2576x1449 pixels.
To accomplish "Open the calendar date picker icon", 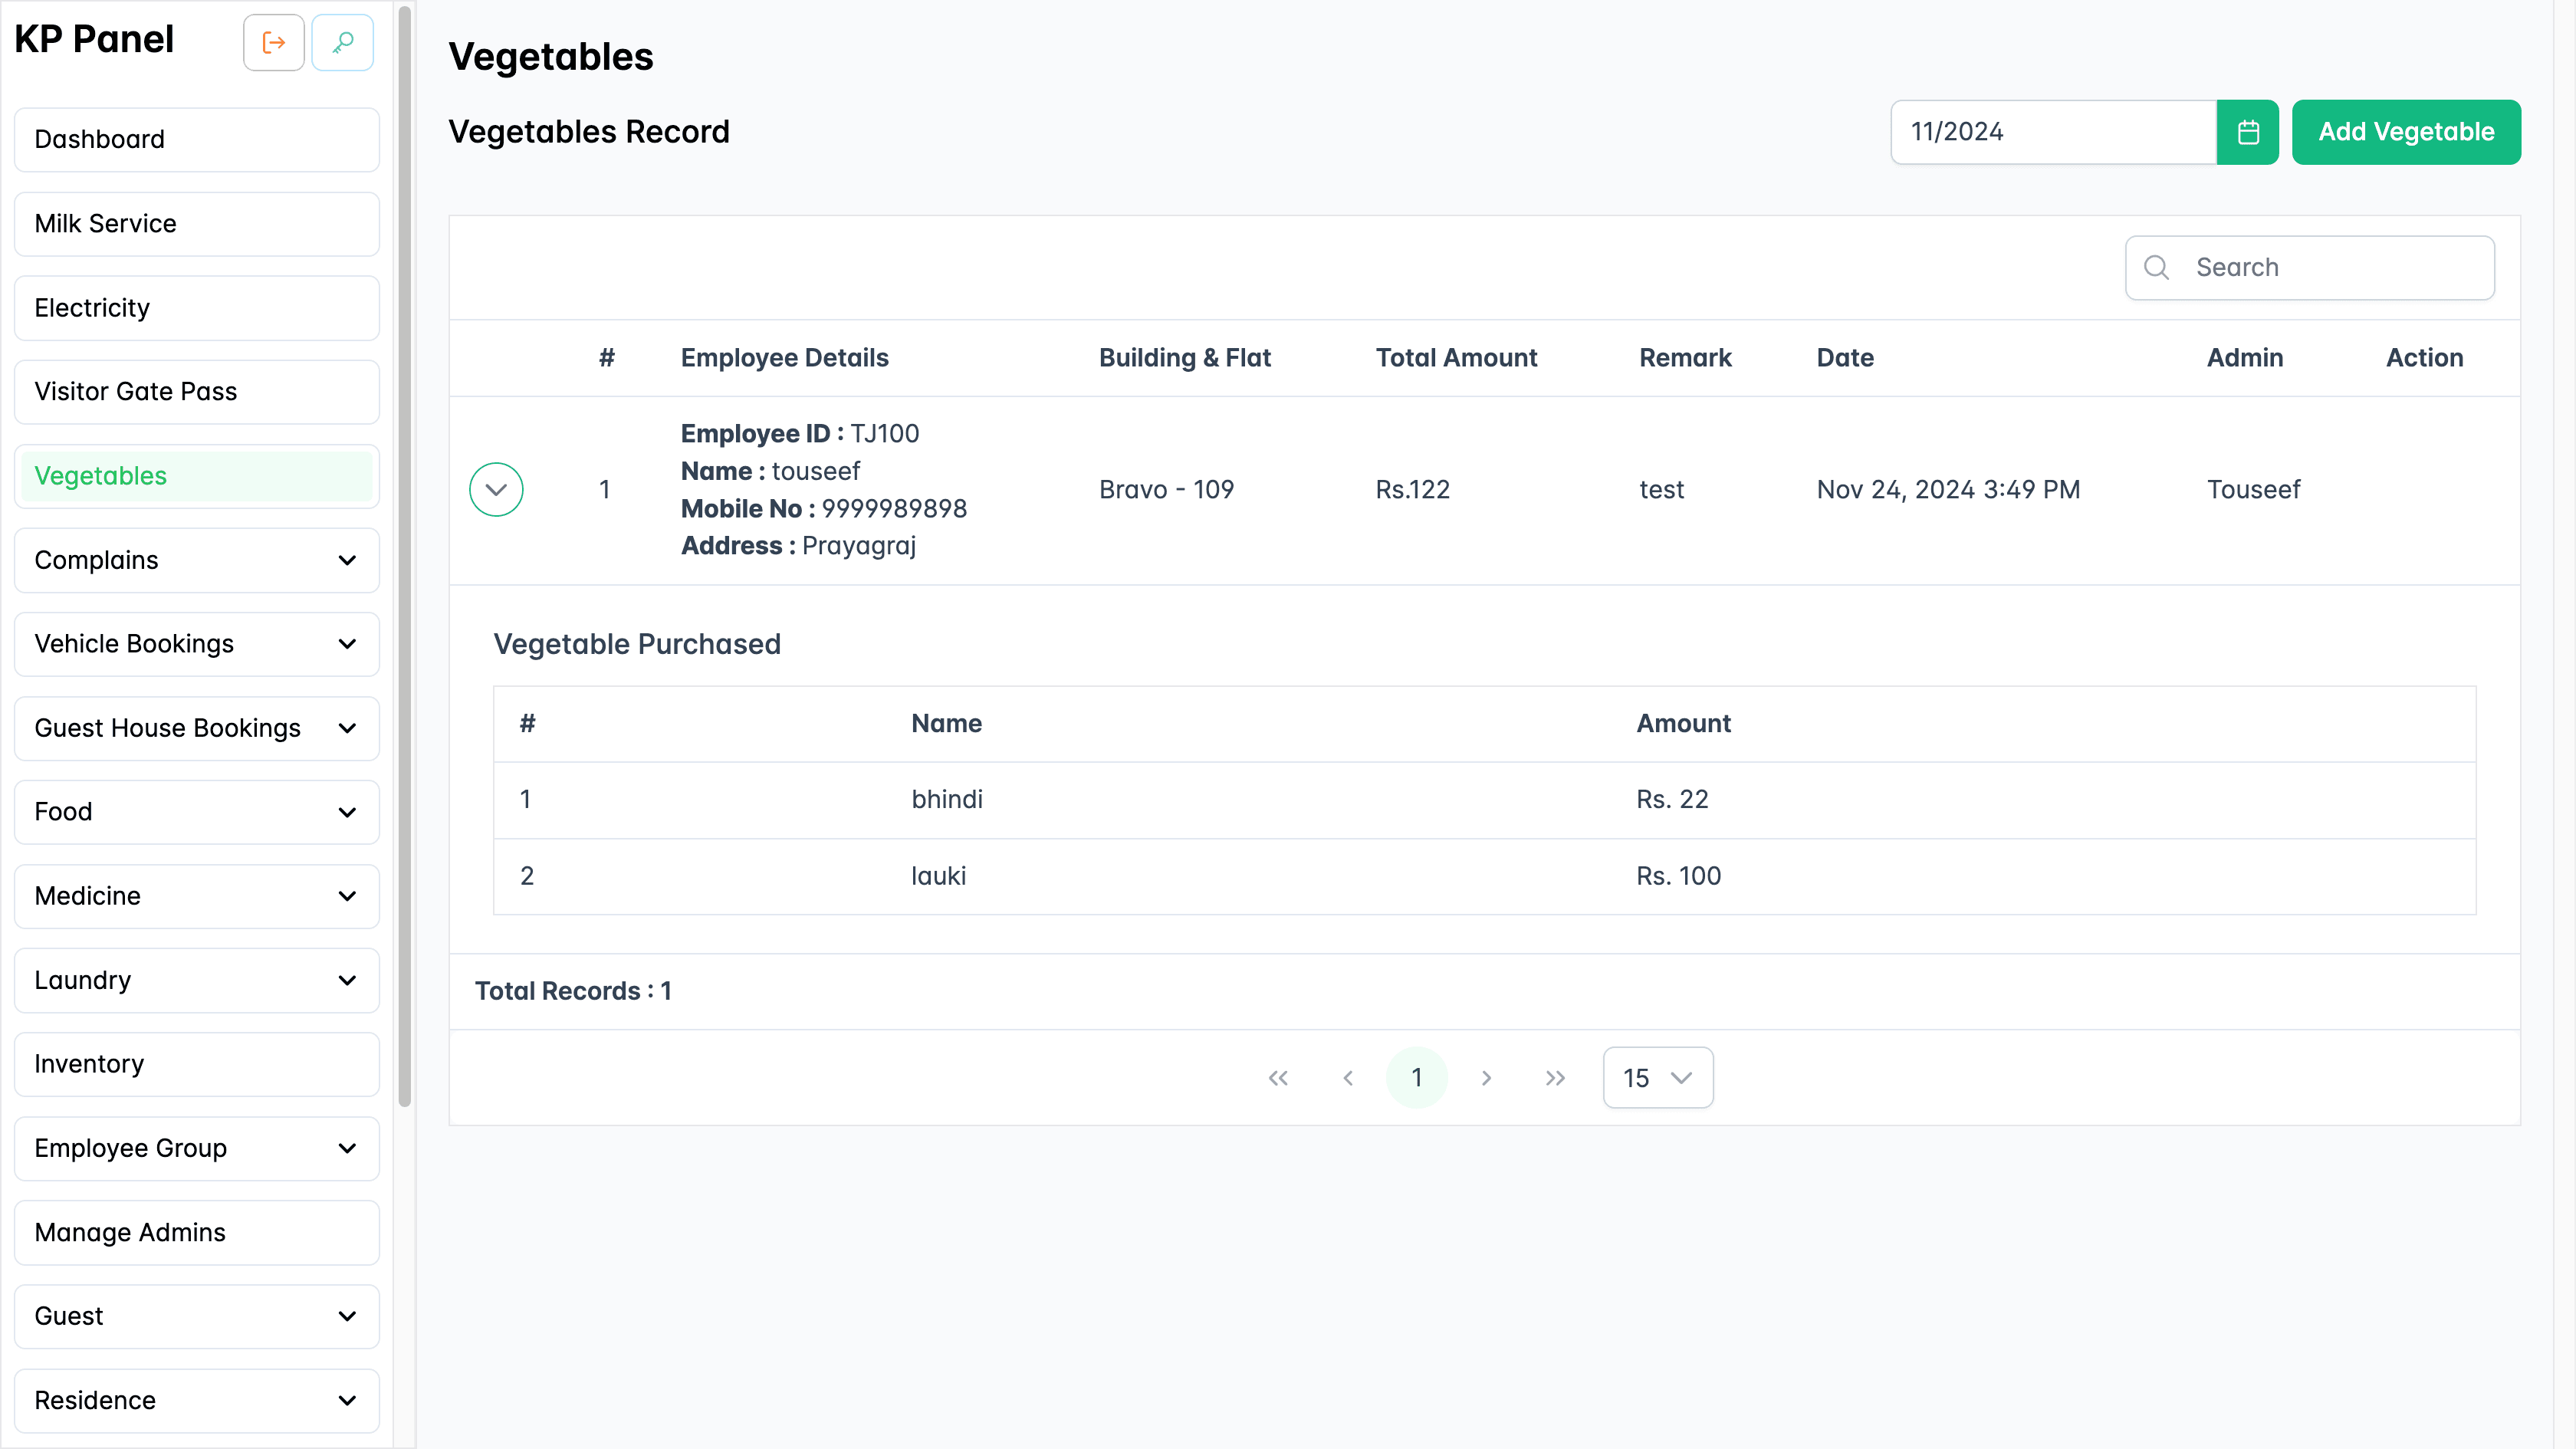I will coord(2247,131).
